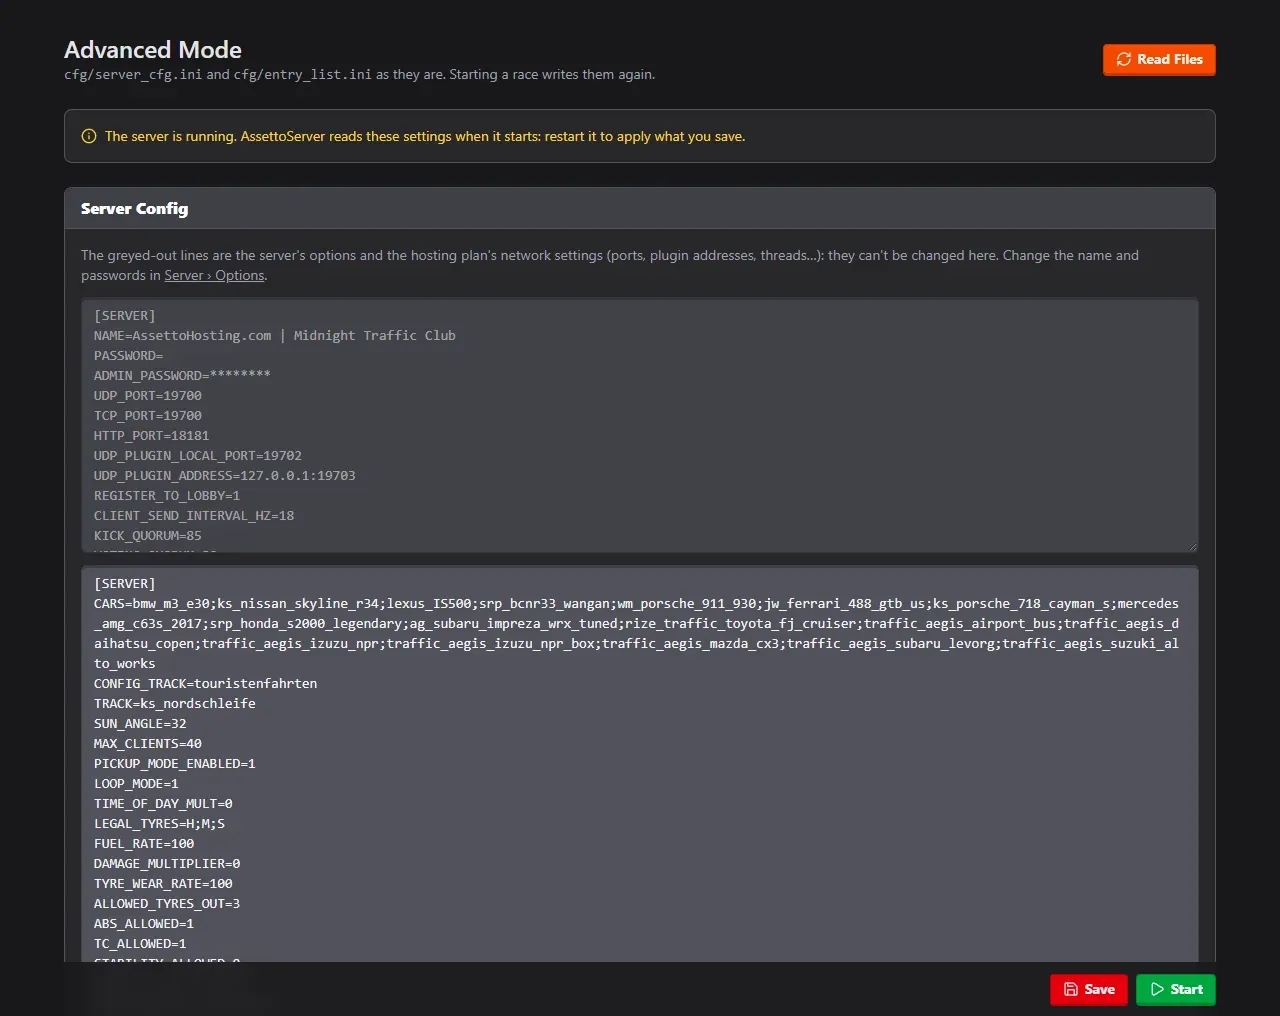This screenshot has width=1280, height=1016.
Task: Click the line SUN_ANGLE=32
Action: tap(140, 723)
